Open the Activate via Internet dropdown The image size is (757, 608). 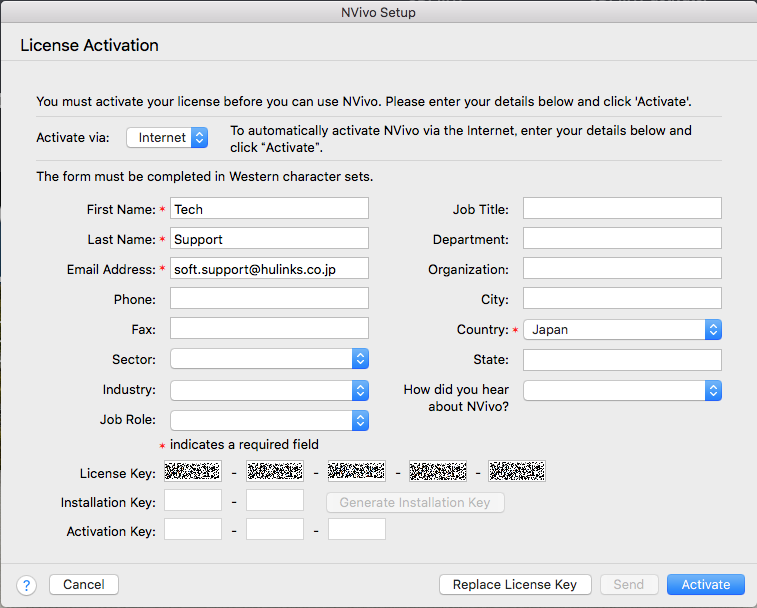[x=167, y=138]
